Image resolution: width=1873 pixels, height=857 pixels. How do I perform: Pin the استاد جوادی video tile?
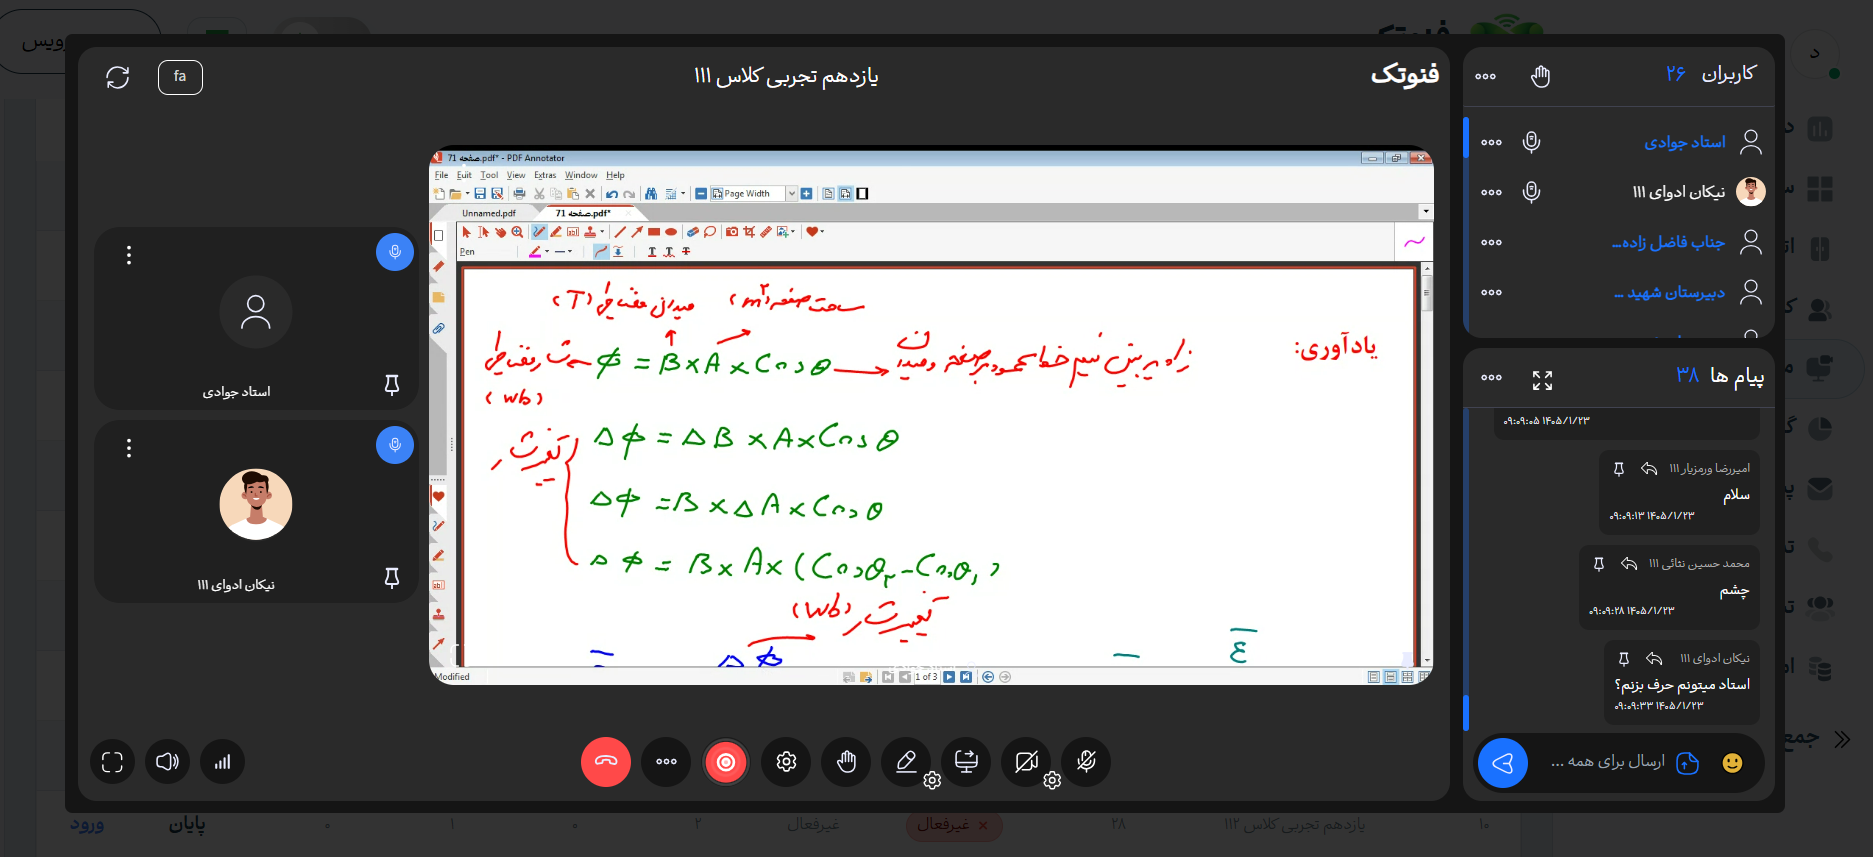(x=392, y=385)
